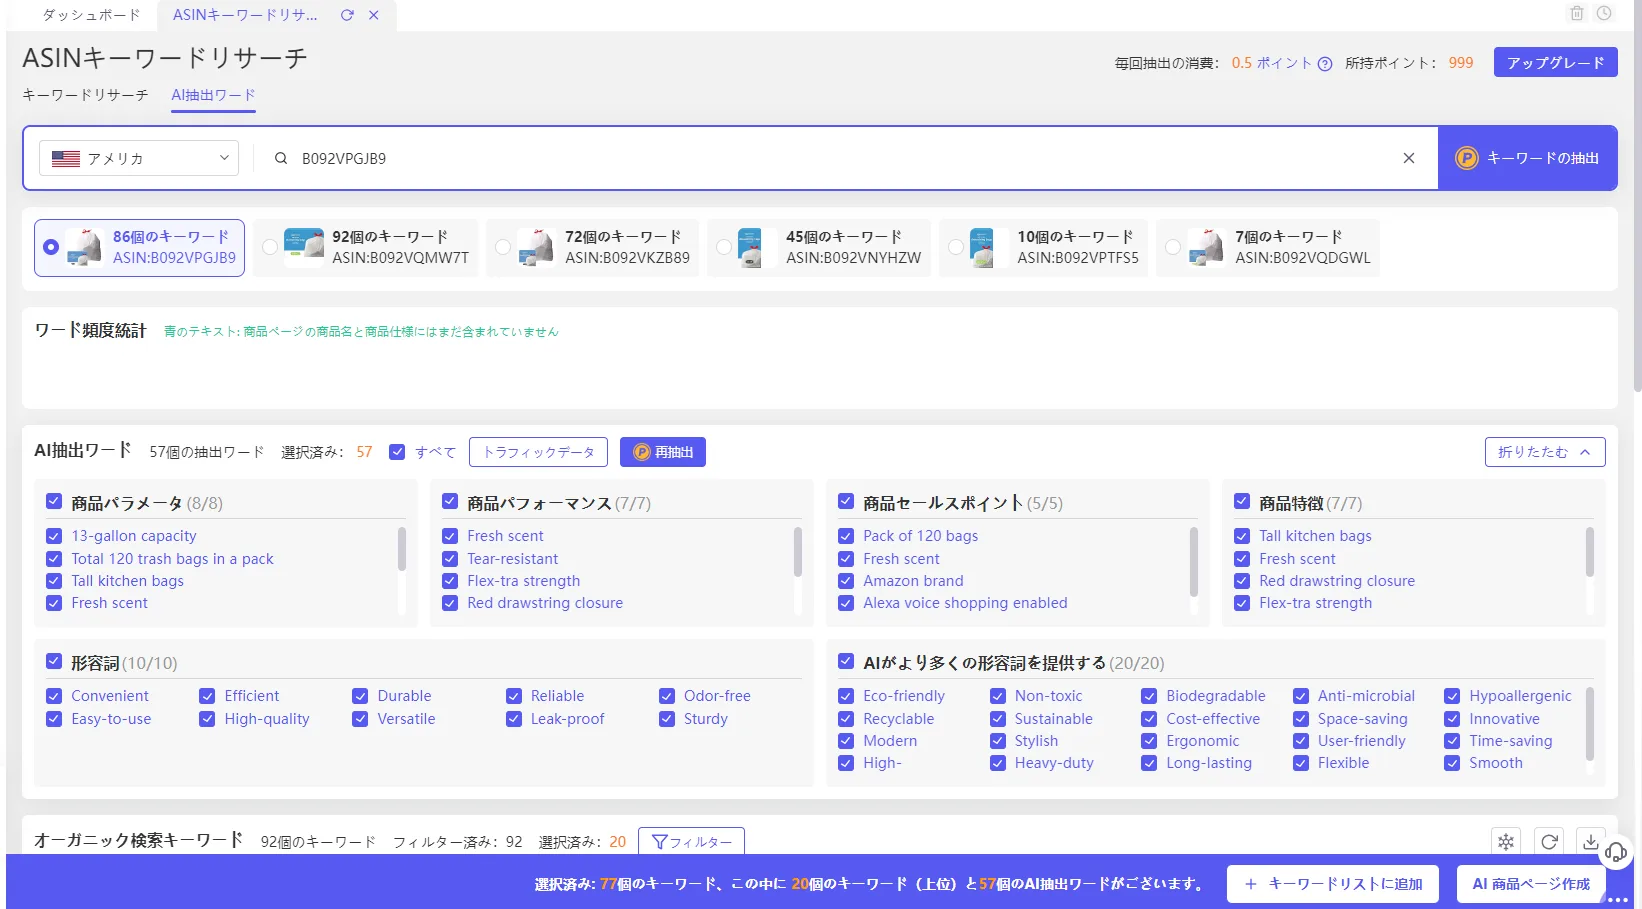
Task: Toggle the すべて select-all checkbox
Action: pyautogui.click(x=397, y=452)
